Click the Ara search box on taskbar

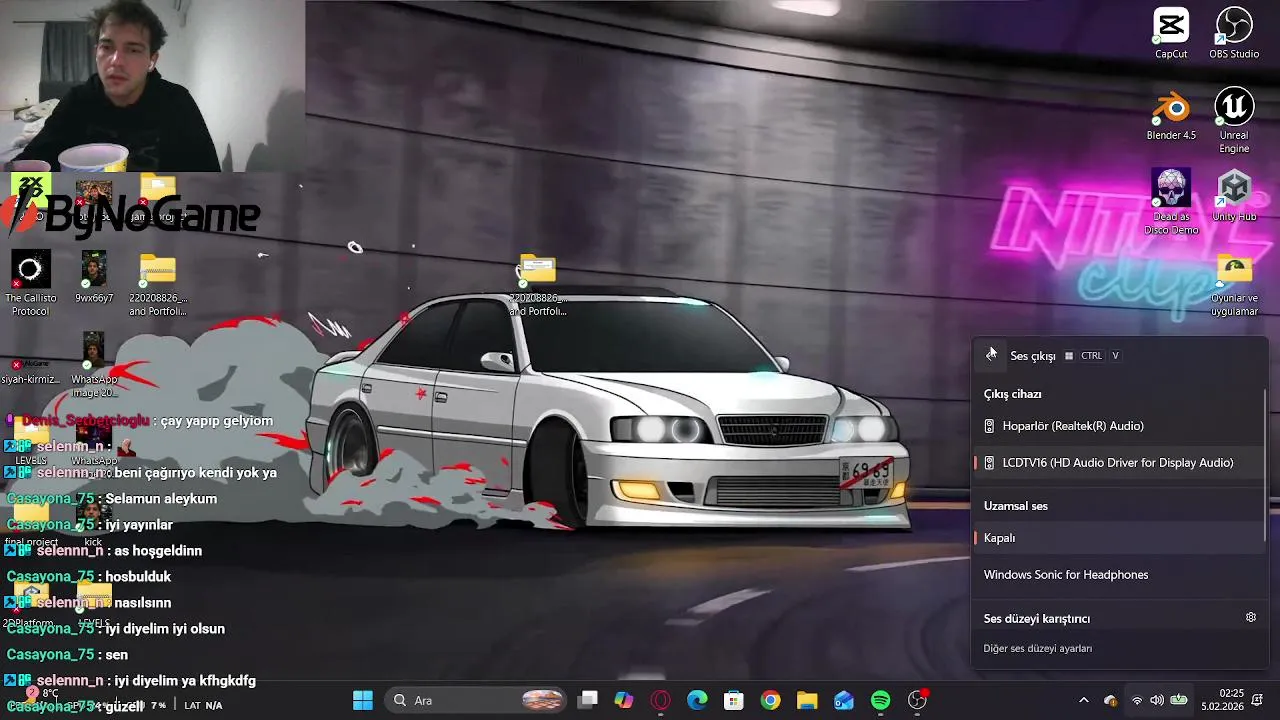click(476, 700)
